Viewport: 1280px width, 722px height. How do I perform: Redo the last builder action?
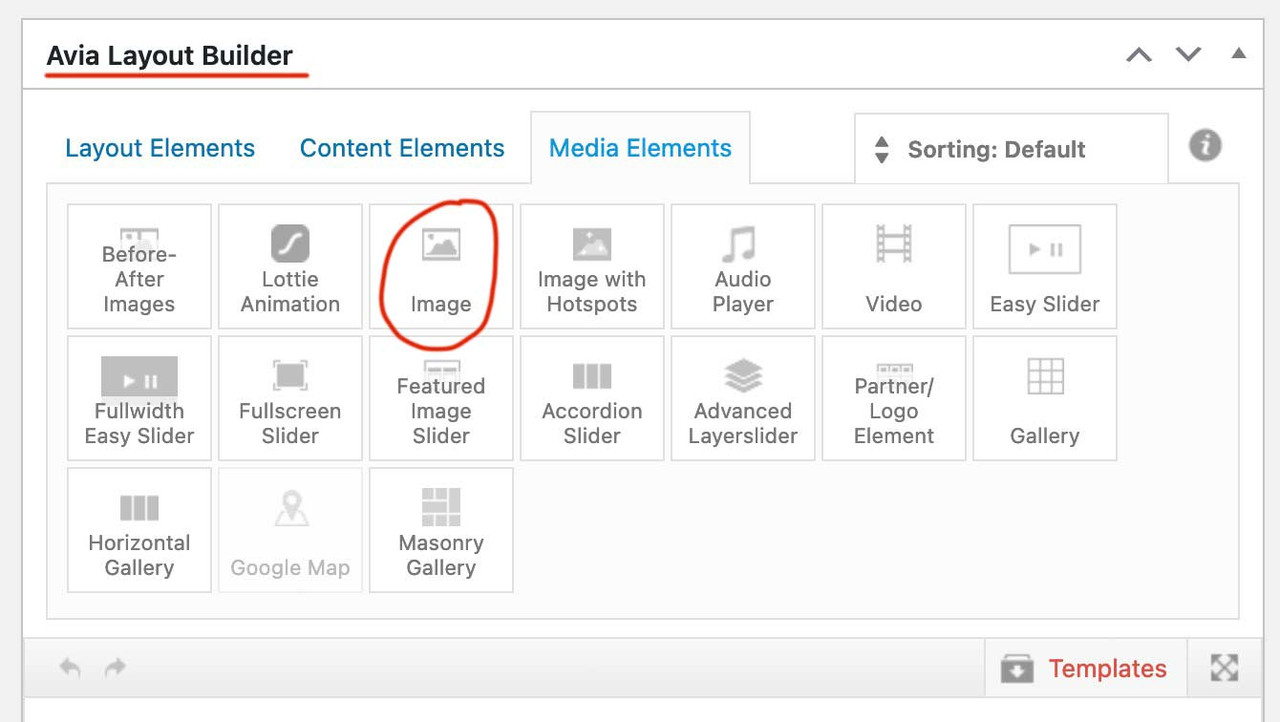click(116, 668)
